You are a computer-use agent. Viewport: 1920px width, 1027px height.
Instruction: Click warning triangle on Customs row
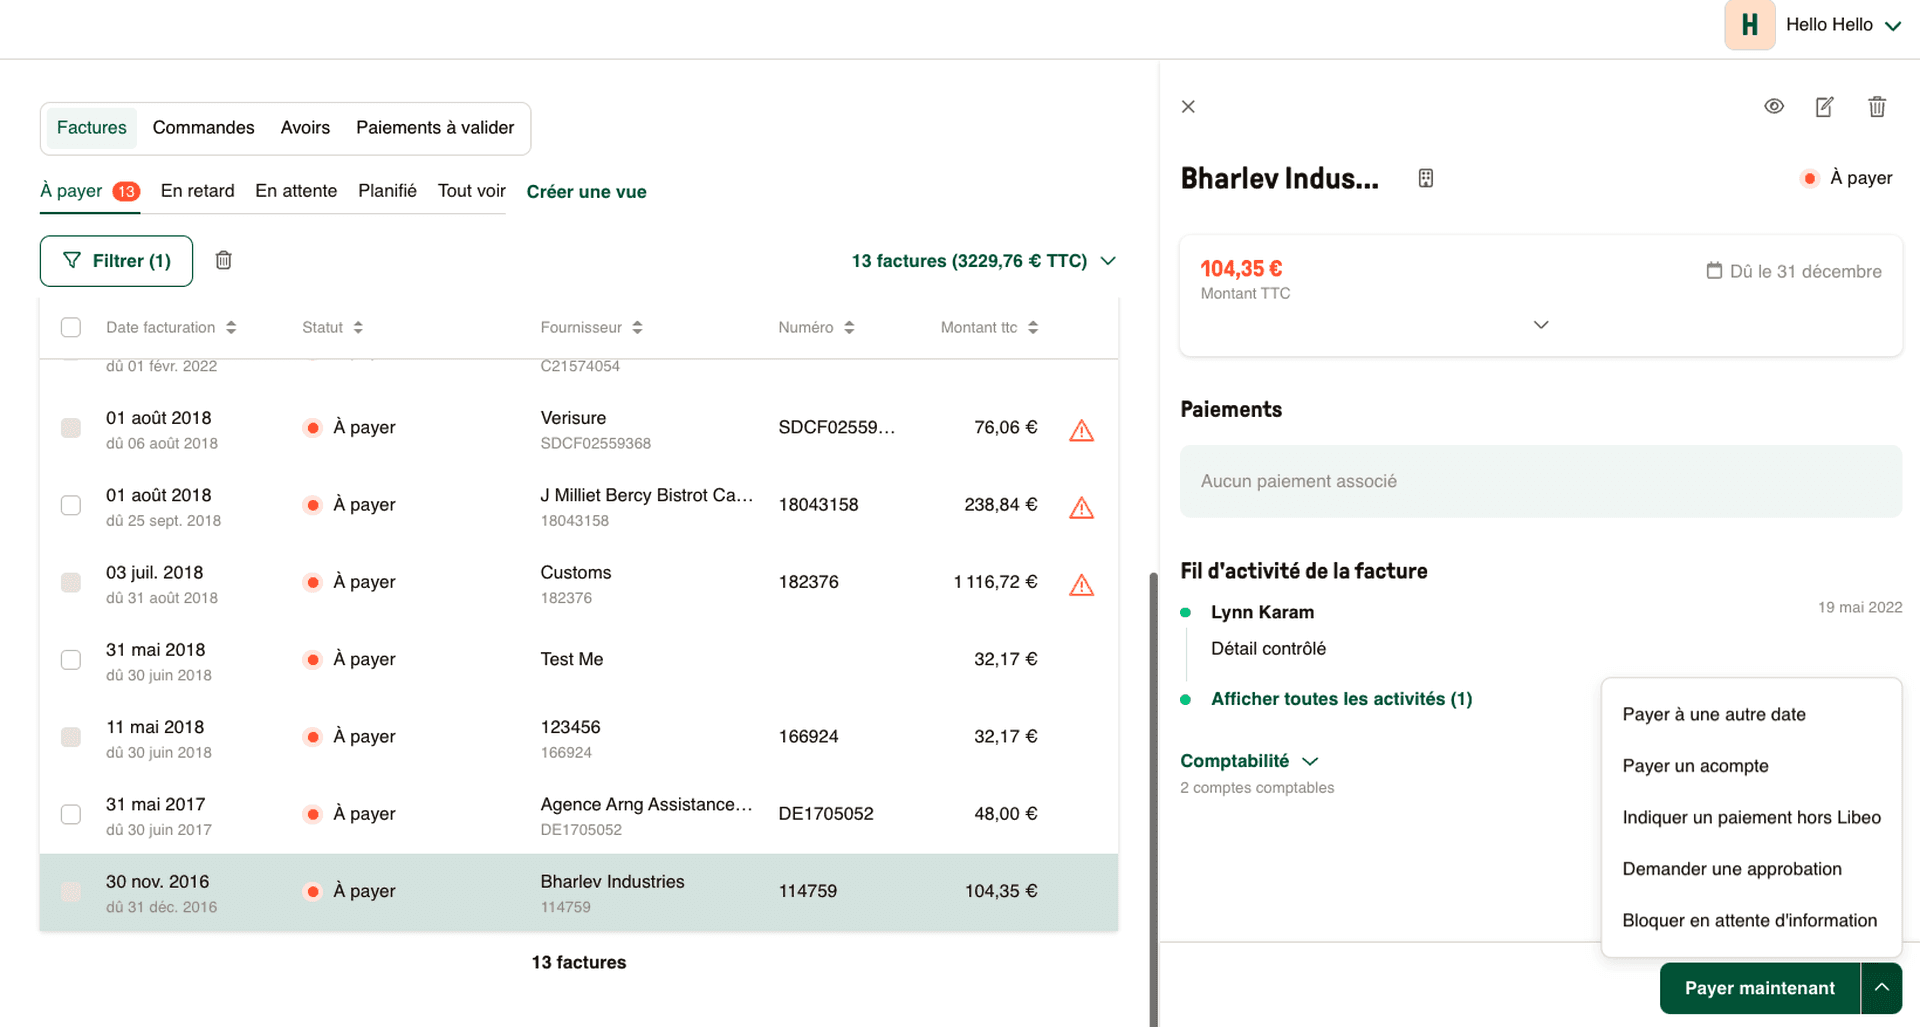coord(1081,584)
